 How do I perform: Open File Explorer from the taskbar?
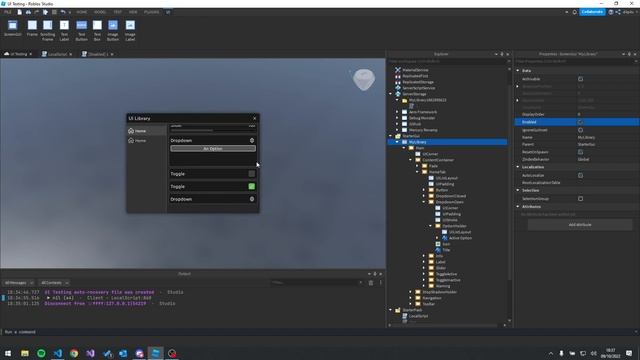(x=25, y=353)
